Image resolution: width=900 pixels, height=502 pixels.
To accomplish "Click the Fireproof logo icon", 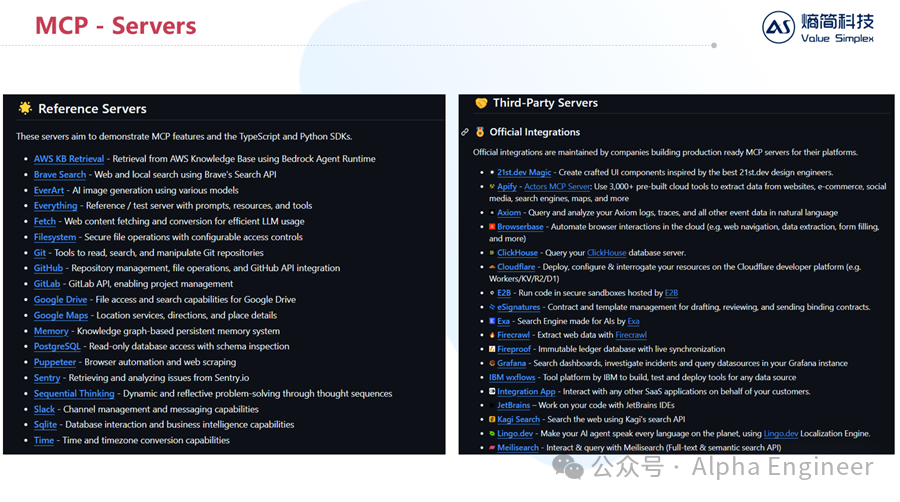I will [x=492, y=349].
